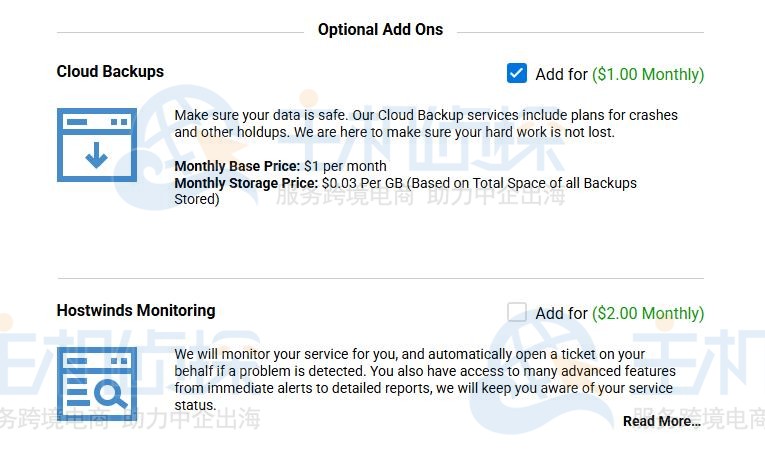This screenshot has height=458, width=765.
Task: Click the green ($1.00 Monthly) price text
Action: point(648,74)
